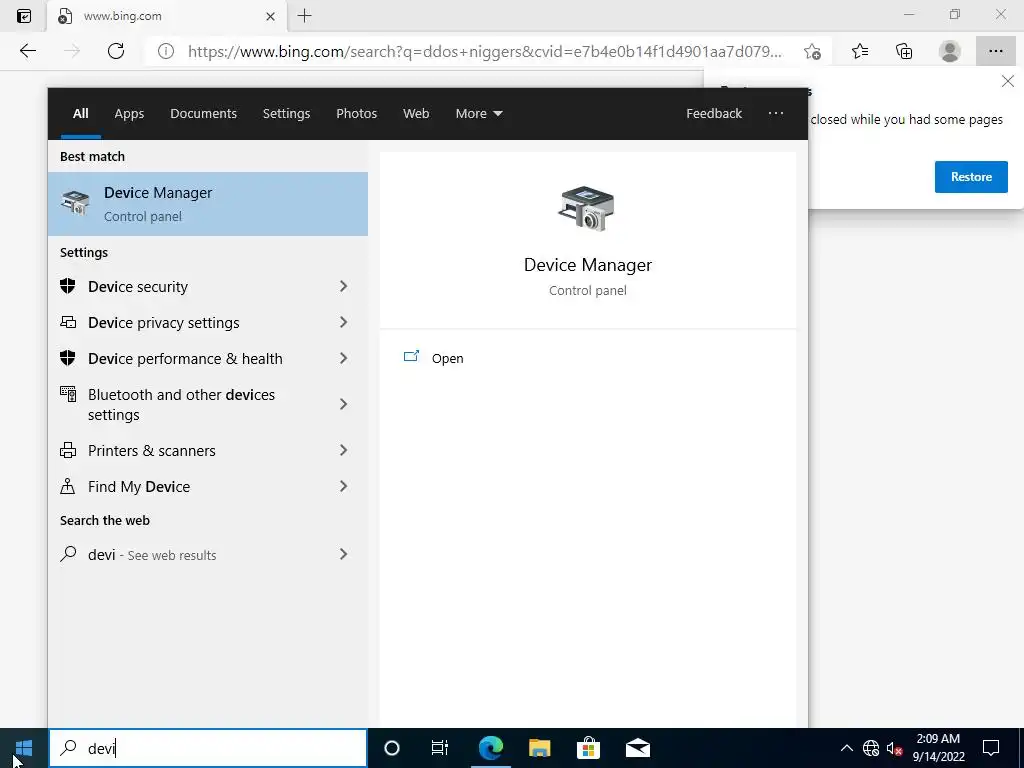Expand Device security details chevron
The width and height of the screenshot is (1024, 768).
pos(344,286)
